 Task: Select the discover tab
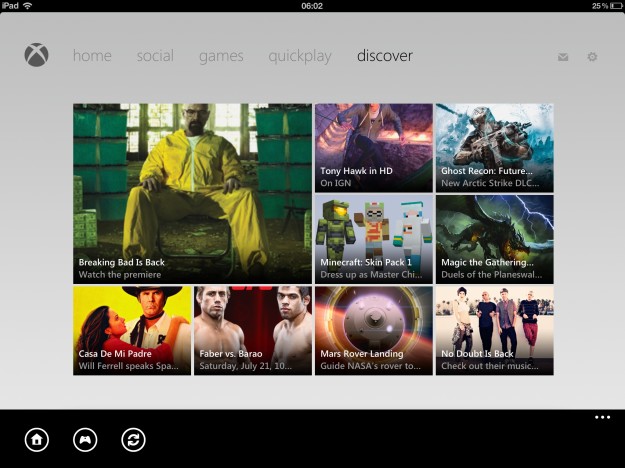(x=385, y=55)
